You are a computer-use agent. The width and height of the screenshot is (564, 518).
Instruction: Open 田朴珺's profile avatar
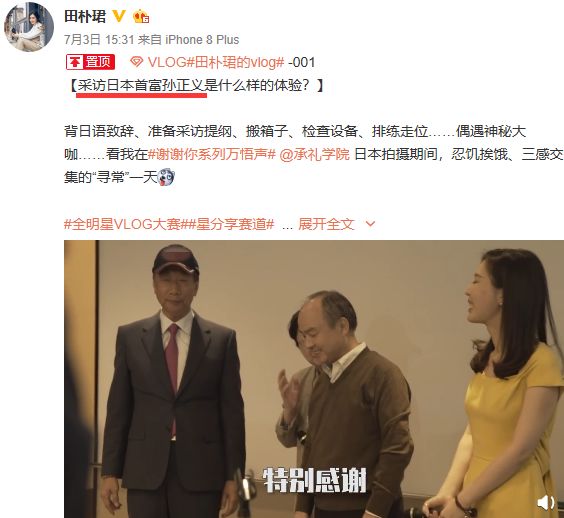(29, 27)
